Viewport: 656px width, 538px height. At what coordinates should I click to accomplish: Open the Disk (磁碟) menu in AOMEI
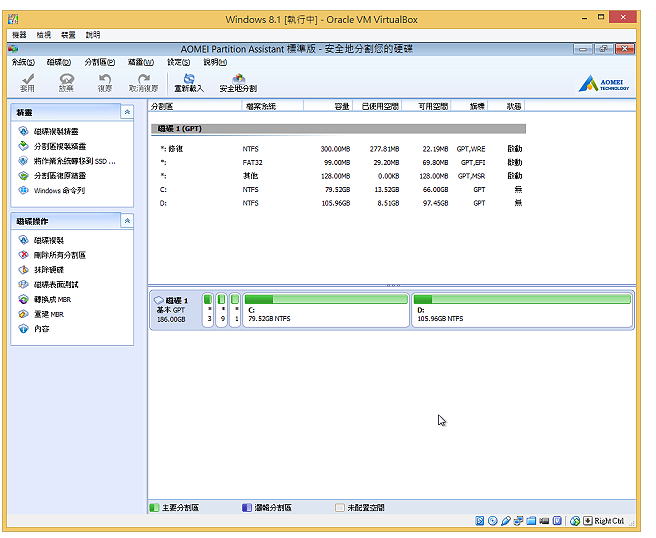click(x=59, y=62)
